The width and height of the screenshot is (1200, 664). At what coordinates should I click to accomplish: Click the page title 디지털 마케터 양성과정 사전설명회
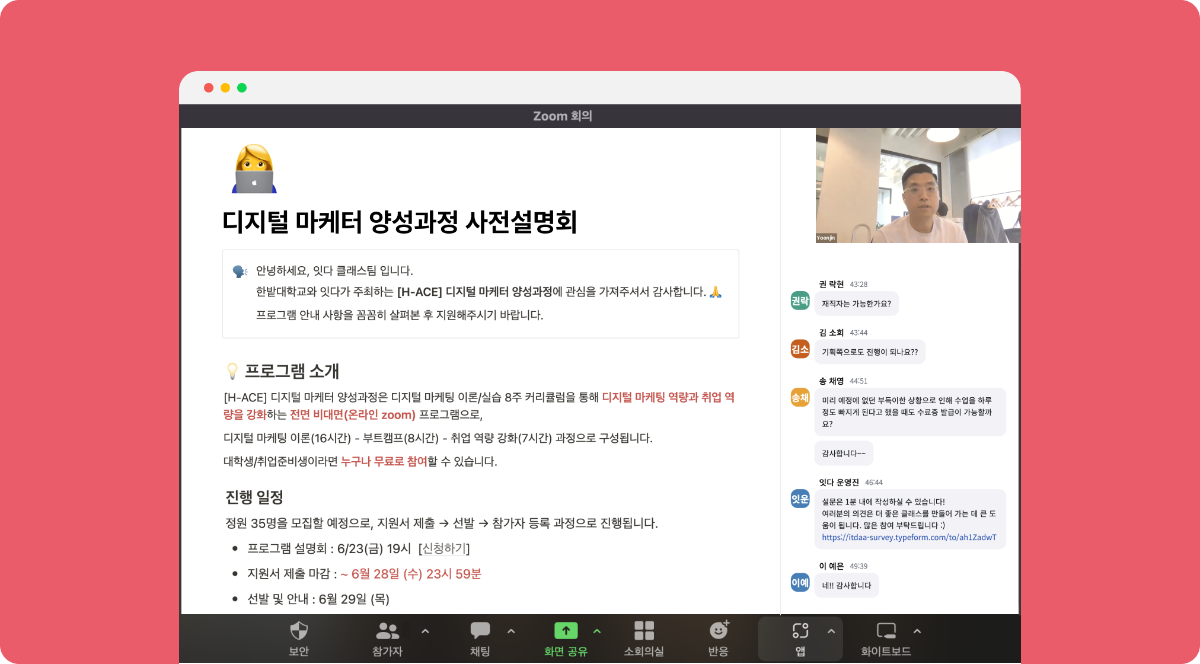coord(400,221)
